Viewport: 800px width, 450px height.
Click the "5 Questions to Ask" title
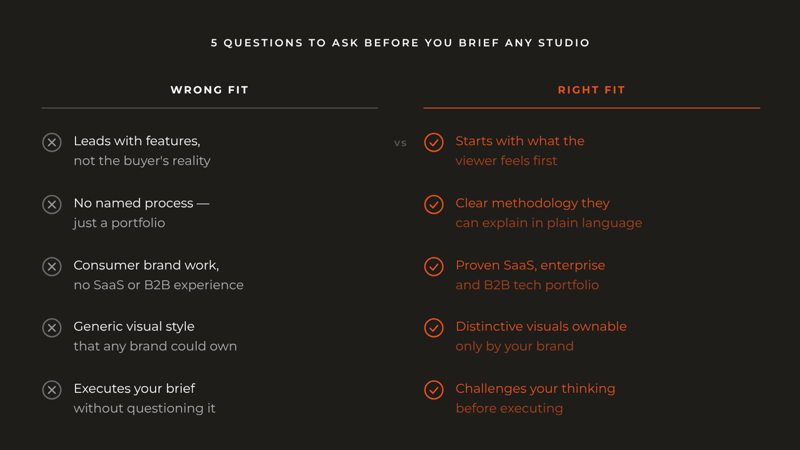point(400,43)
